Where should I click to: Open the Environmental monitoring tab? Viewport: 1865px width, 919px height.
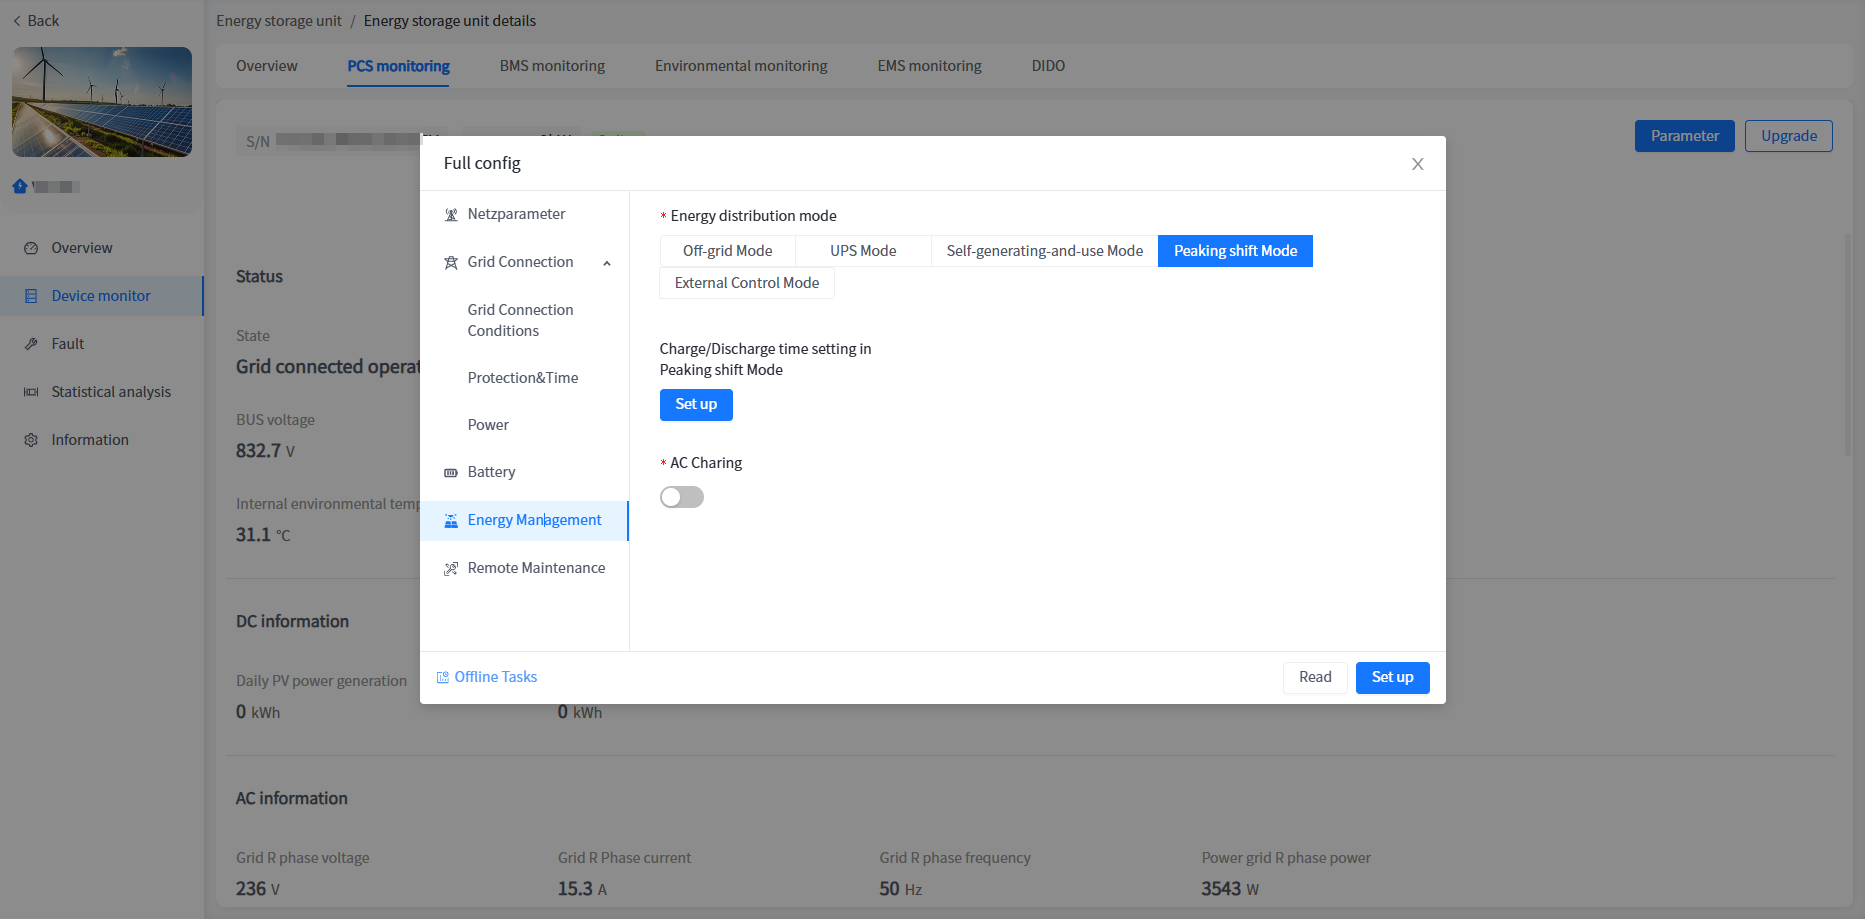[x=741, y=66]
